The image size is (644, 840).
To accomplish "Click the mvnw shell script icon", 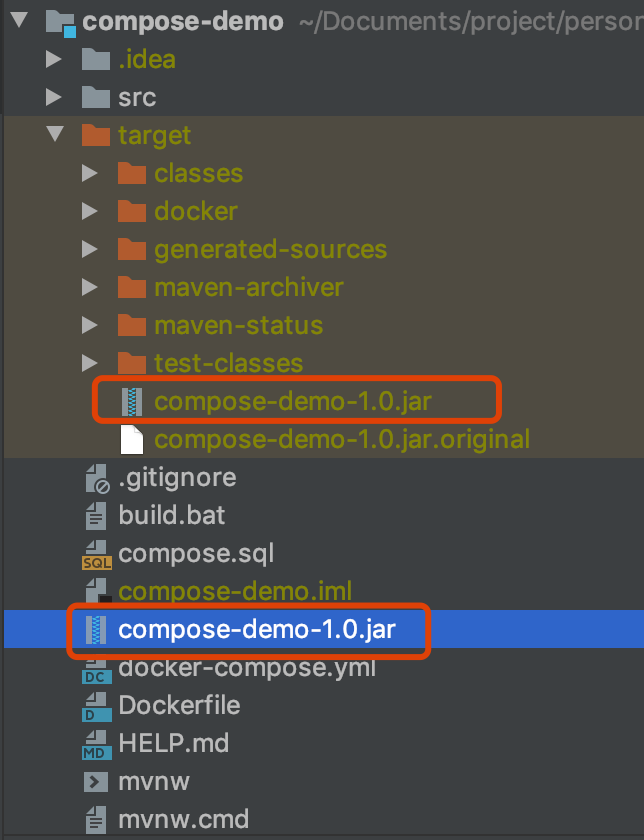I will pos(96,782).
